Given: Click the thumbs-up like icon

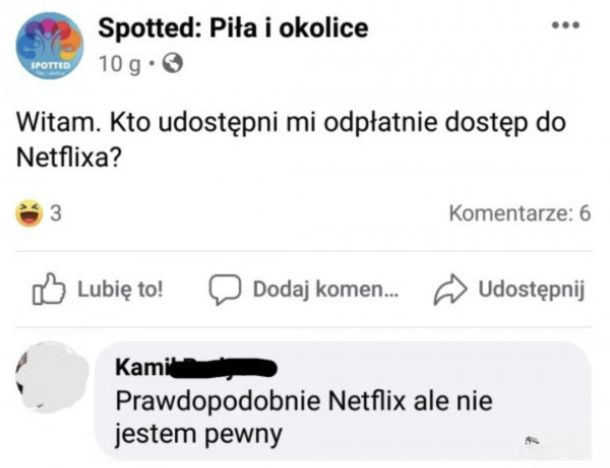Looking at the screenshot, I should pyautogui.click(x=47, y=290).
